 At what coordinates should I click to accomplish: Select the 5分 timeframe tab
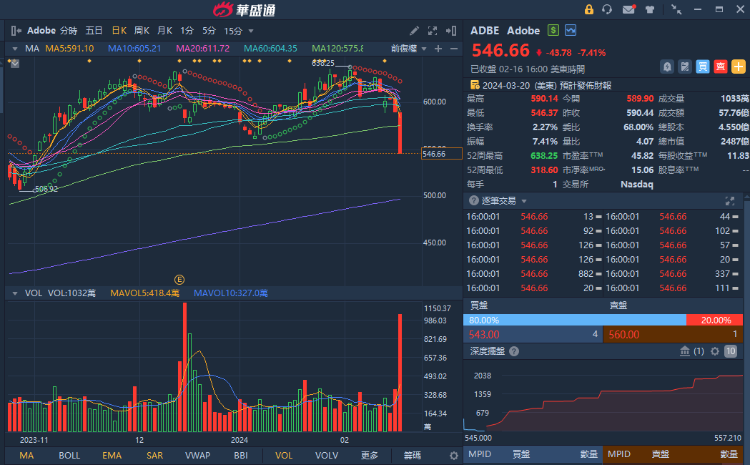(209, 30)
